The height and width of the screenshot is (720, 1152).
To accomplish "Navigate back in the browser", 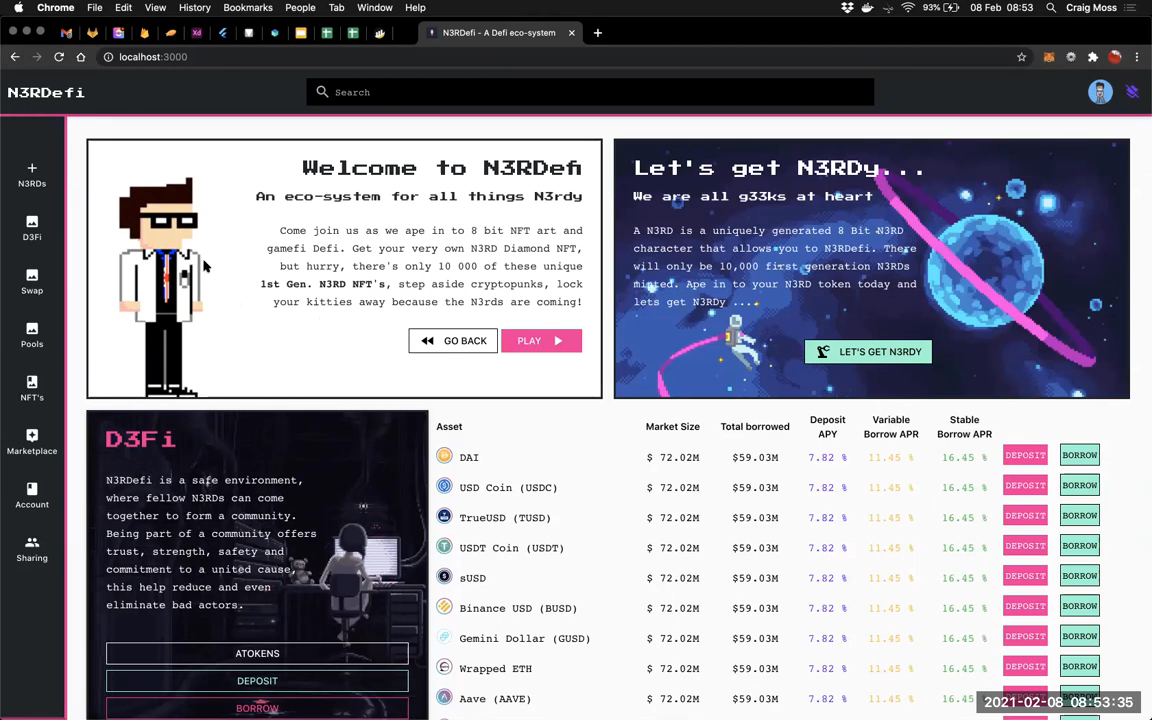I will tap(15, 57).
